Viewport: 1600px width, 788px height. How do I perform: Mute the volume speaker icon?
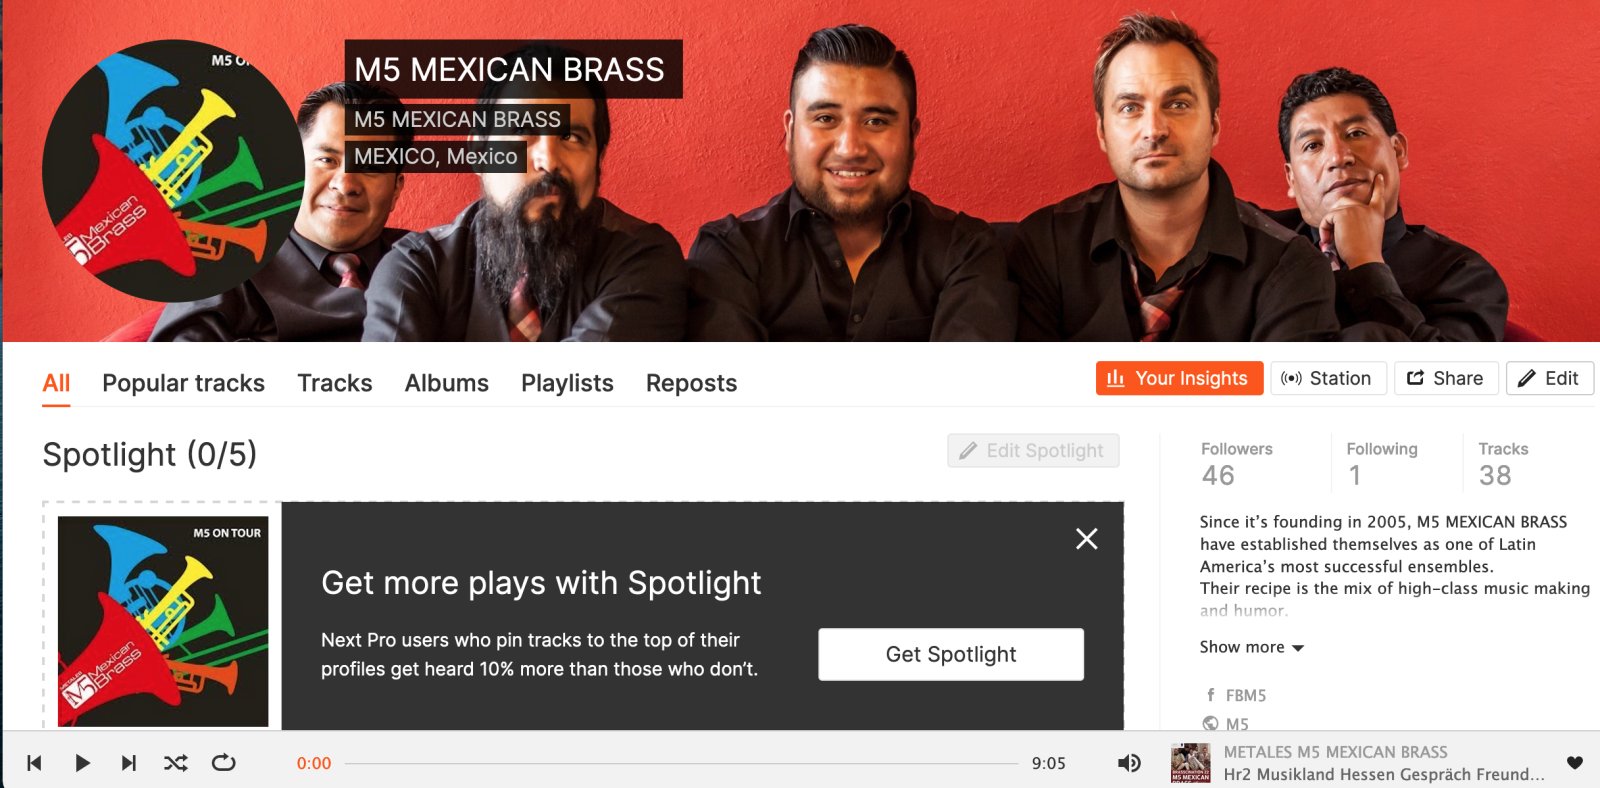1129,763
